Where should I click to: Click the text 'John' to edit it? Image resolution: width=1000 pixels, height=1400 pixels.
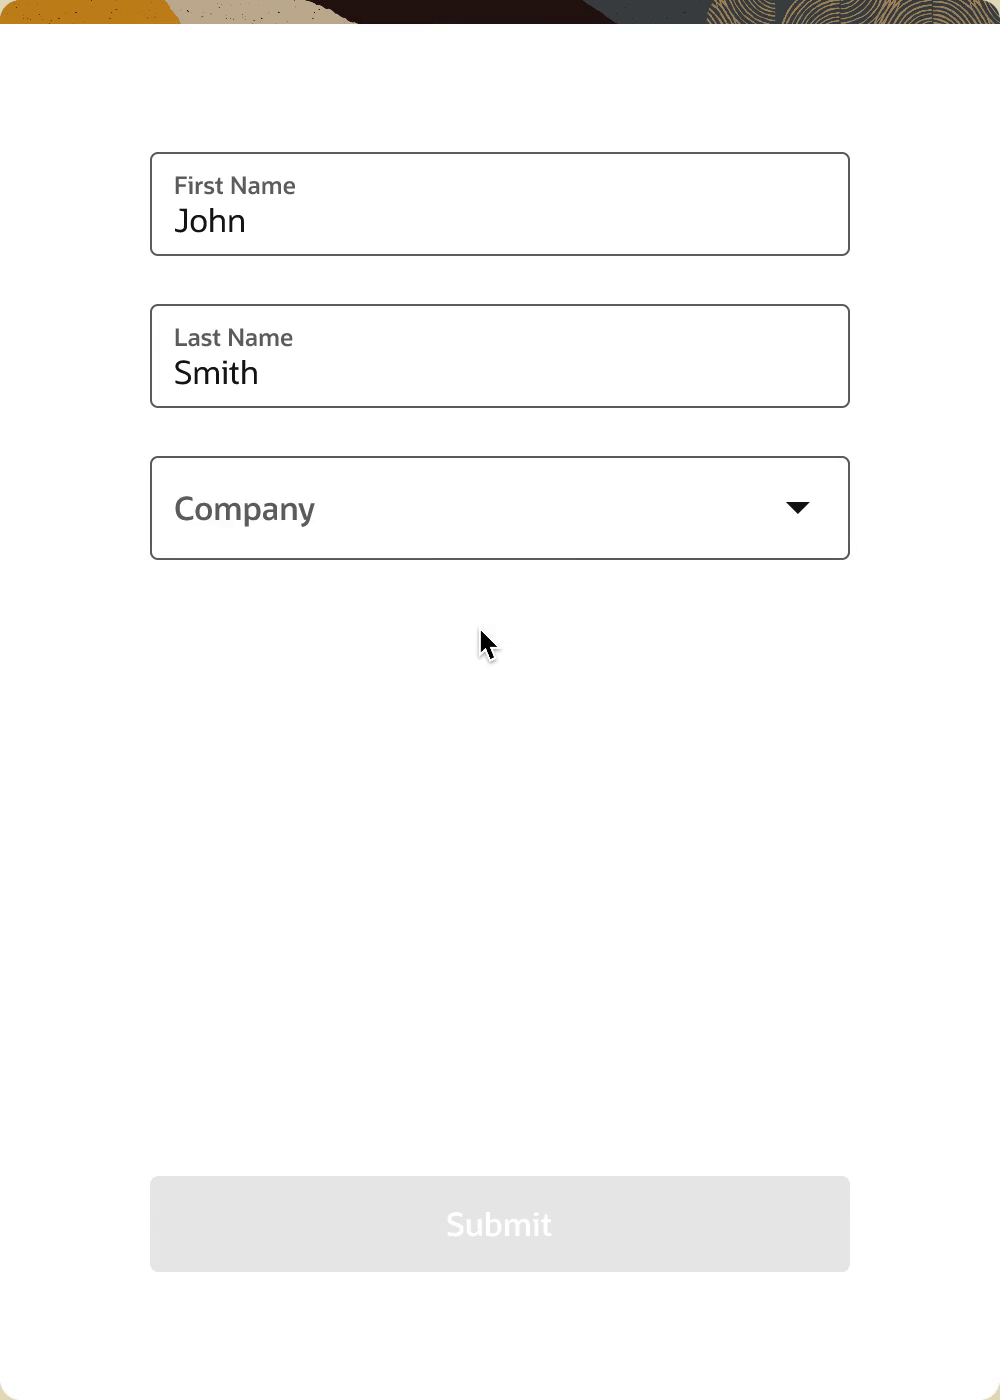pos(210,221)
